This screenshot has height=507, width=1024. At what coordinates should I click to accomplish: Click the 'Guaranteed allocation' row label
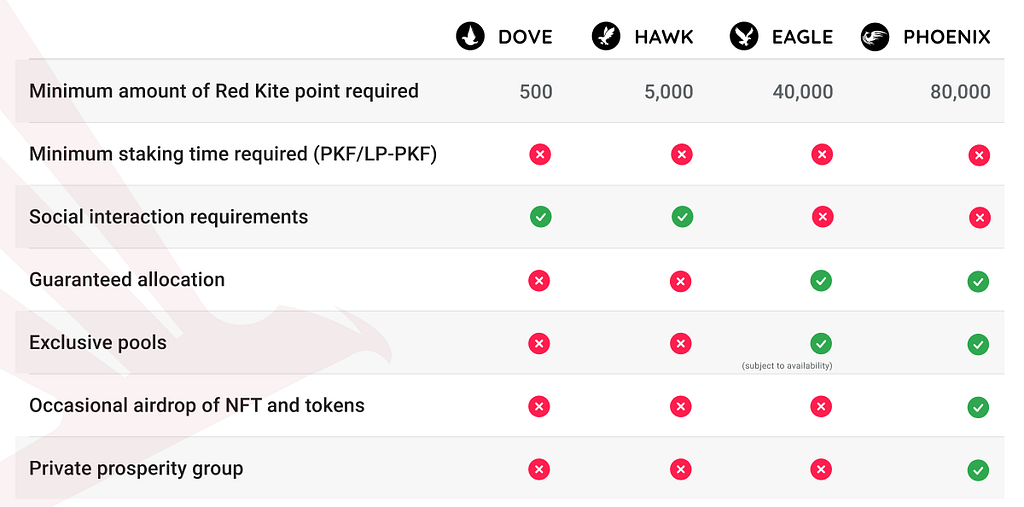pos(127,280)
